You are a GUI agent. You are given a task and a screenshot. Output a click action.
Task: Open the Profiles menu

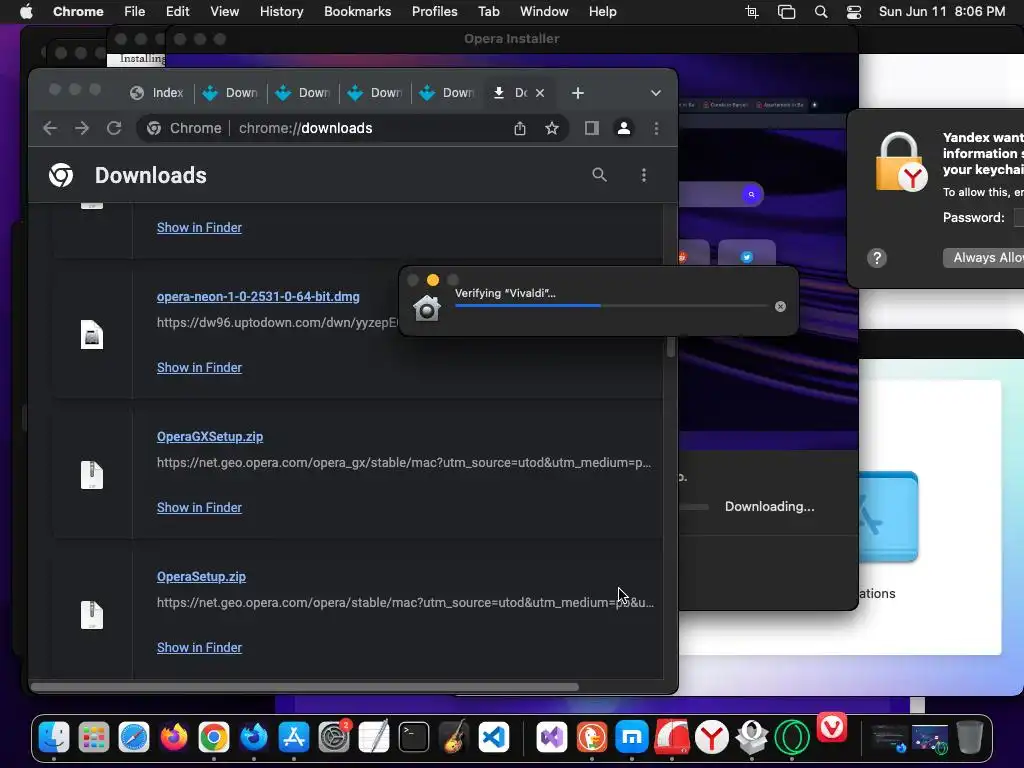click(434, 12)
